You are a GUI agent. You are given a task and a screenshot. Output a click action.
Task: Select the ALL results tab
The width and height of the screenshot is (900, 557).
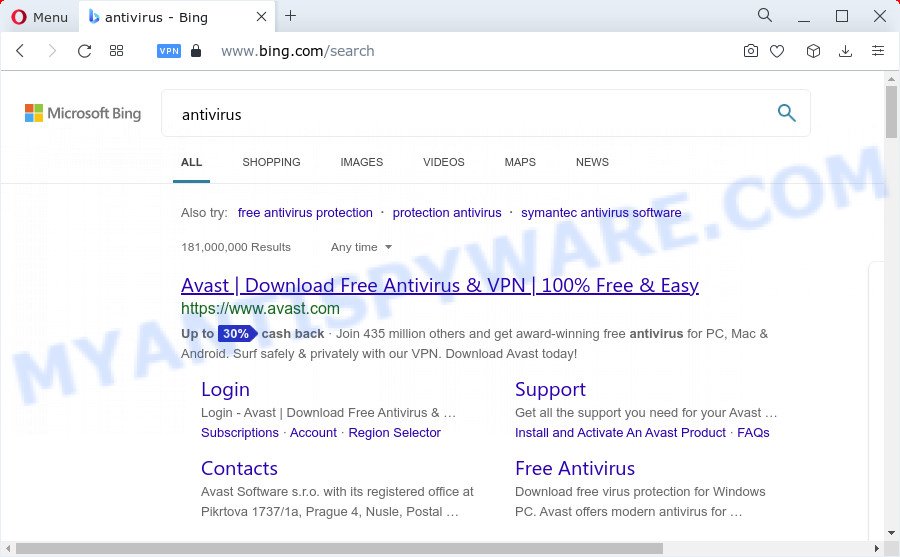191,162
